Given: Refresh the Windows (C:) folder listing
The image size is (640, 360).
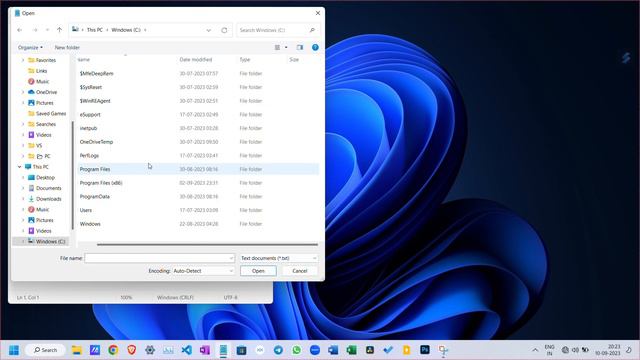Looking at the screenshot, I should click(x=224, y=30).
